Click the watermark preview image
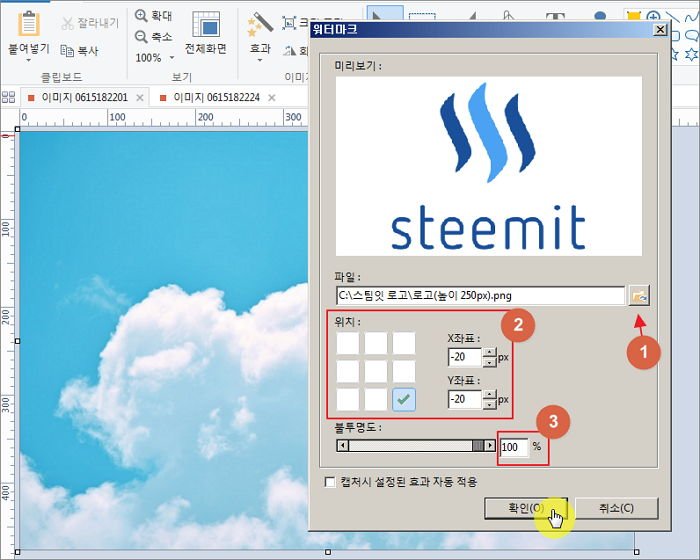Image resolution: width=700 pixels, height=560 pixels. click(x=488, y=166)
